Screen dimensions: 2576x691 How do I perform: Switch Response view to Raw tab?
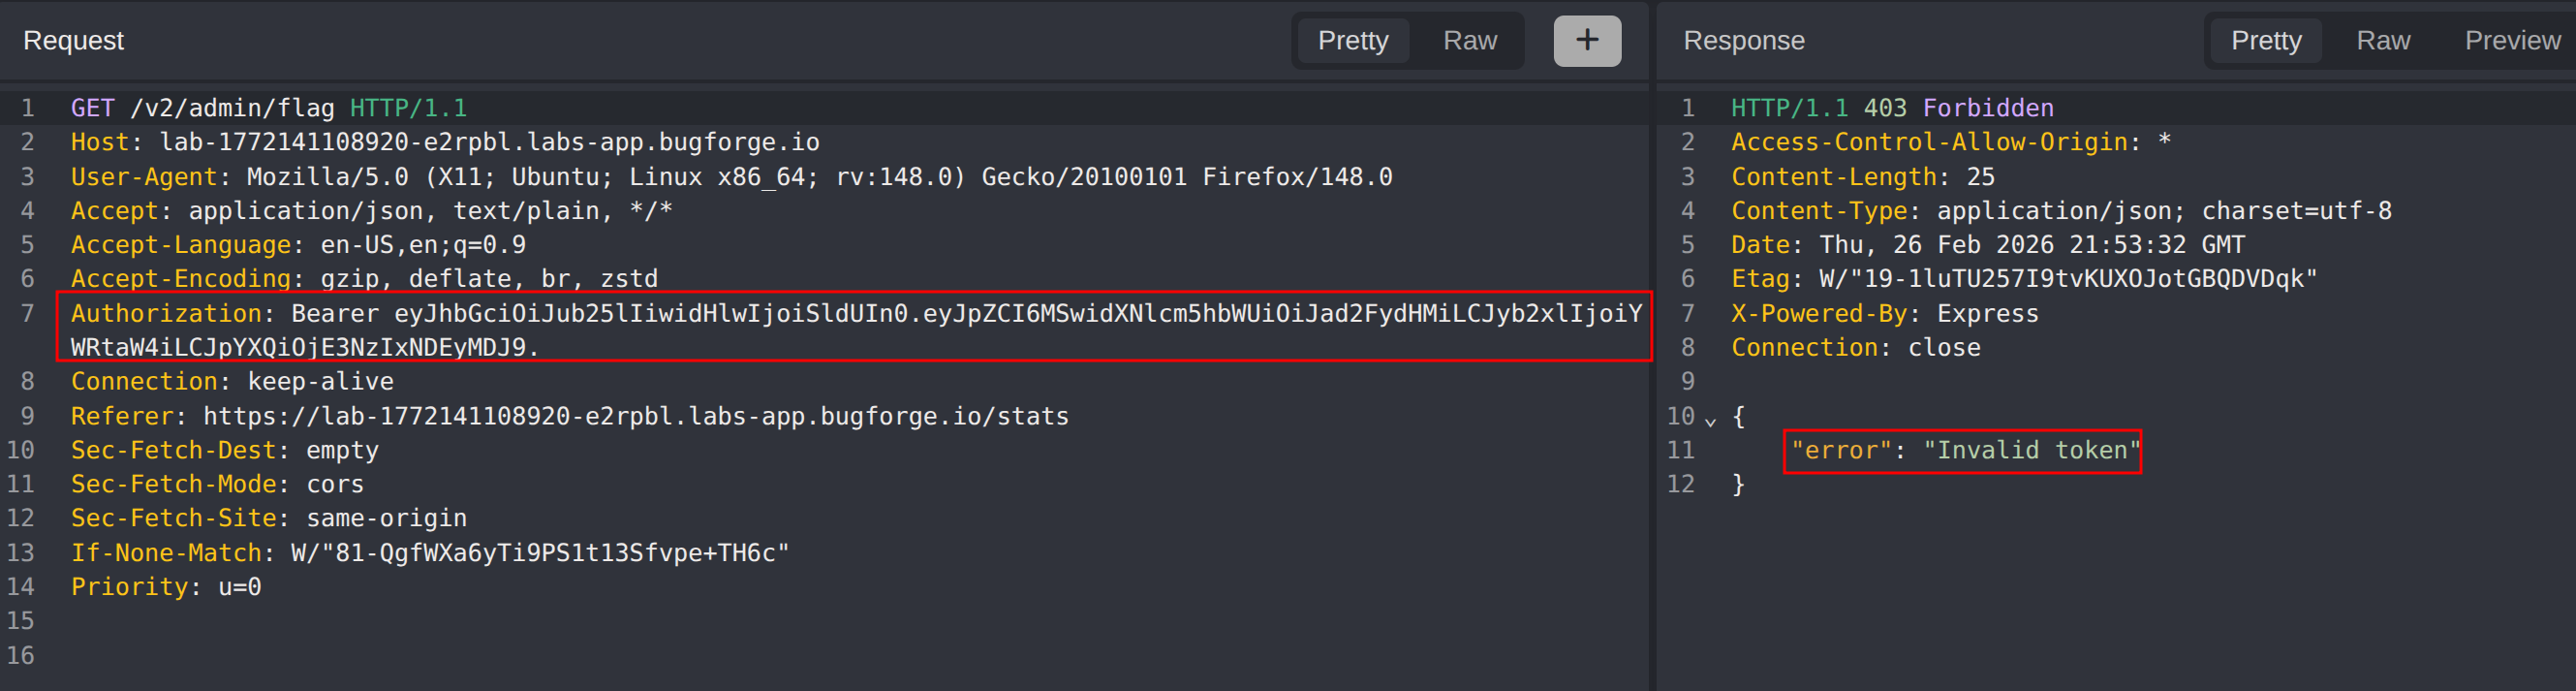point(2382,41)
